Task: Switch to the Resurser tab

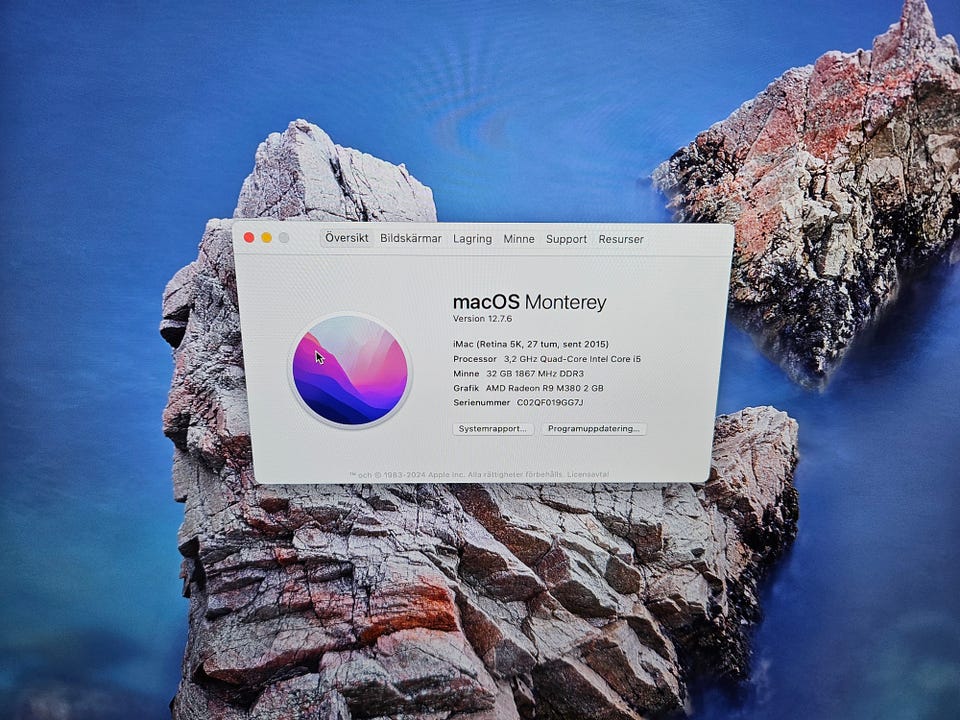Action: click(x=621, y=239)
